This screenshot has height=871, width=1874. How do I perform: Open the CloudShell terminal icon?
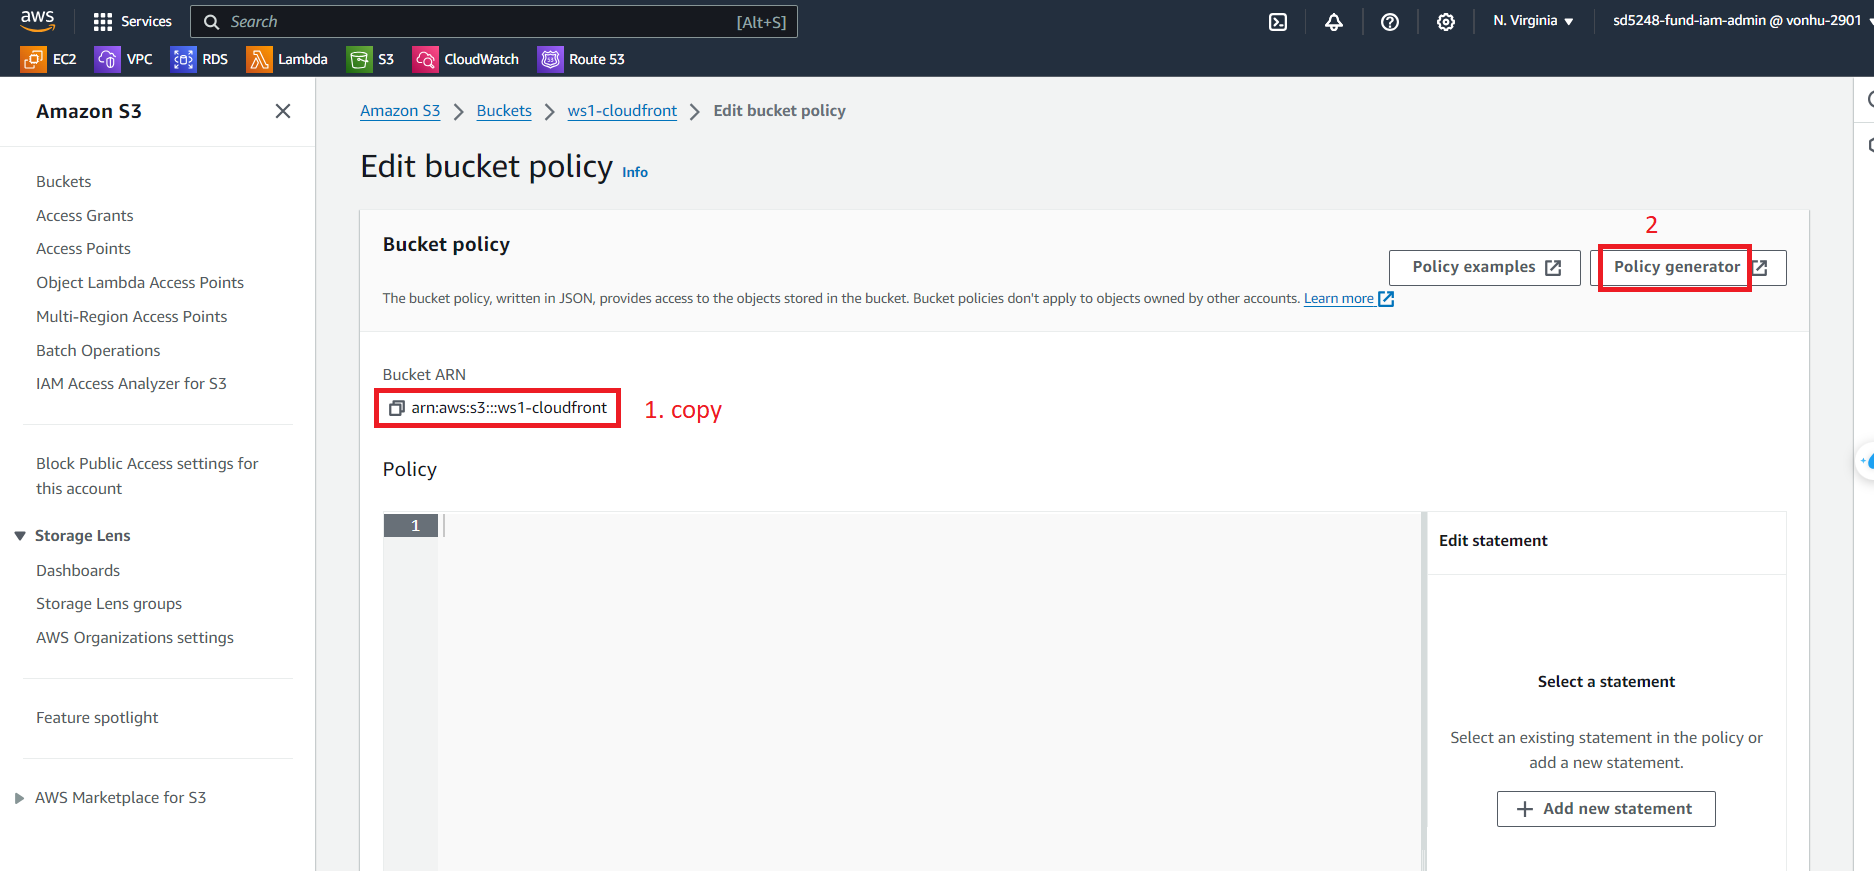coord(1278,22)
